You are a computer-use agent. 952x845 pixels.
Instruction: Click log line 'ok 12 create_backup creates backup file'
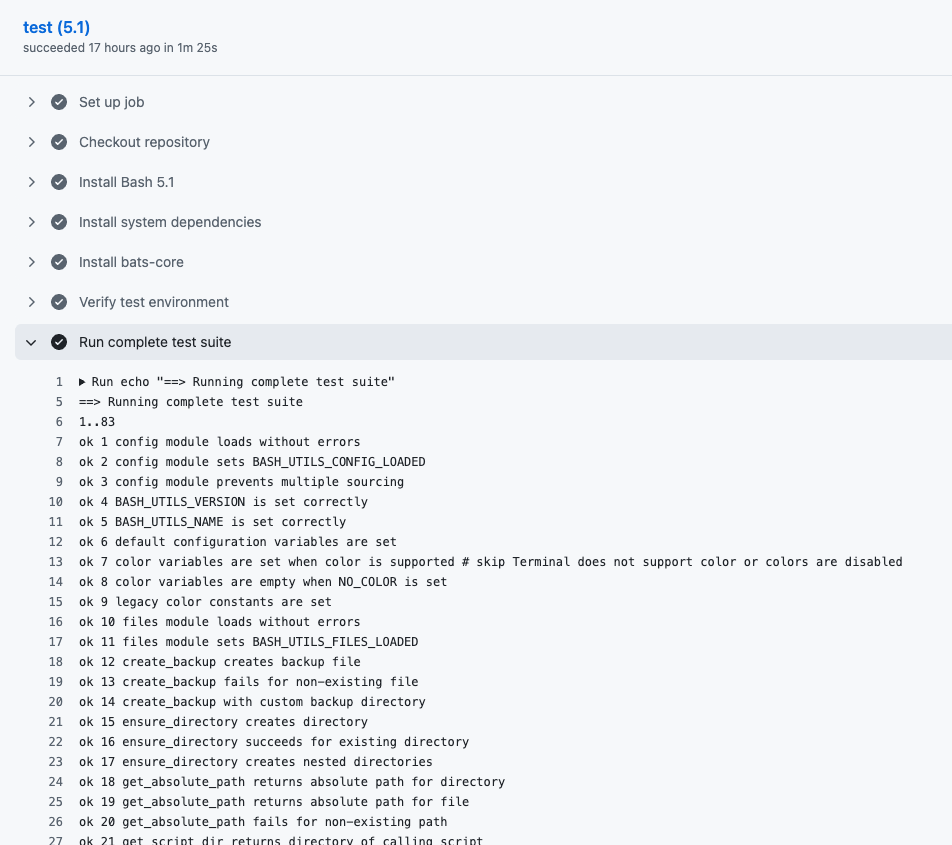(220, 662)
